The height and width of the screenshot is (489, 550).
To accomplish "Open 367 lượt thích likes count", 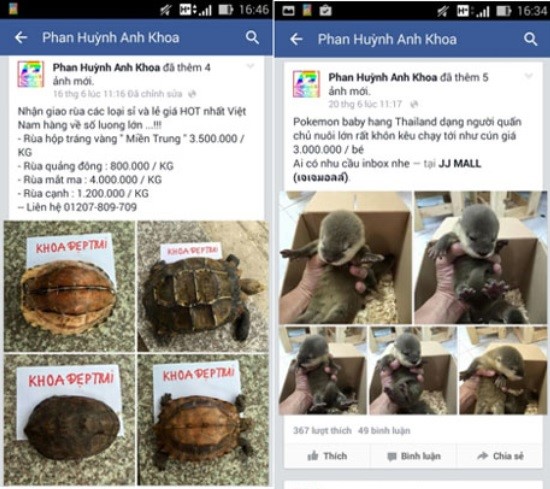I will pos(322,430).
